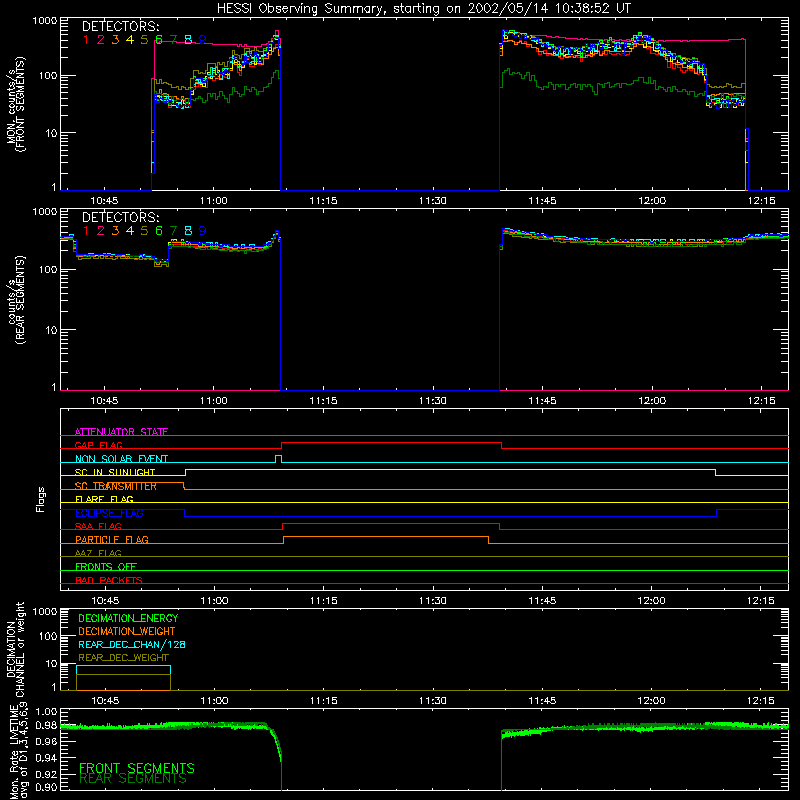Click the DECIMATION_WEIGHT legend entry
The width and height of the screenshot is (800, 800).
pos(127,631)
